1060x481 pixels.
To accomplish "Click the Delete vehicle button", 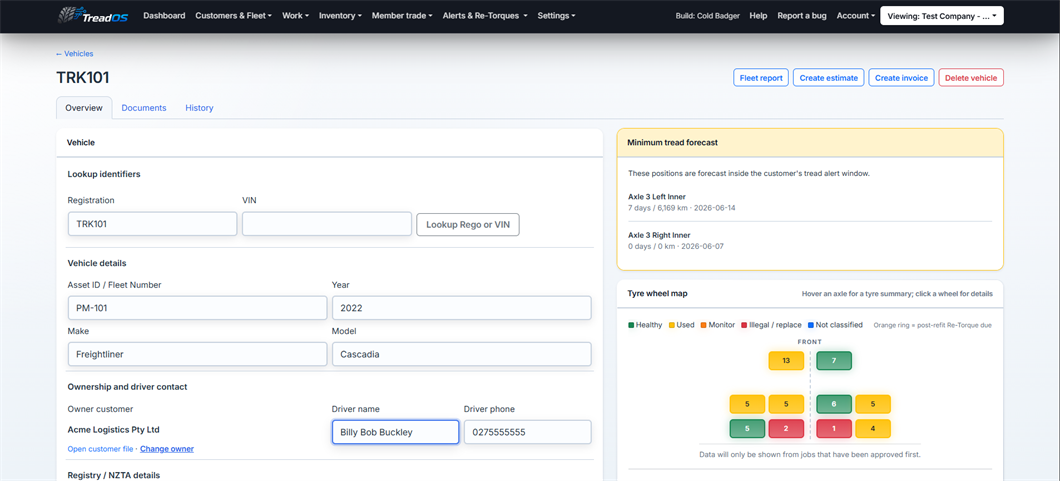I will (x=971, y=78).
